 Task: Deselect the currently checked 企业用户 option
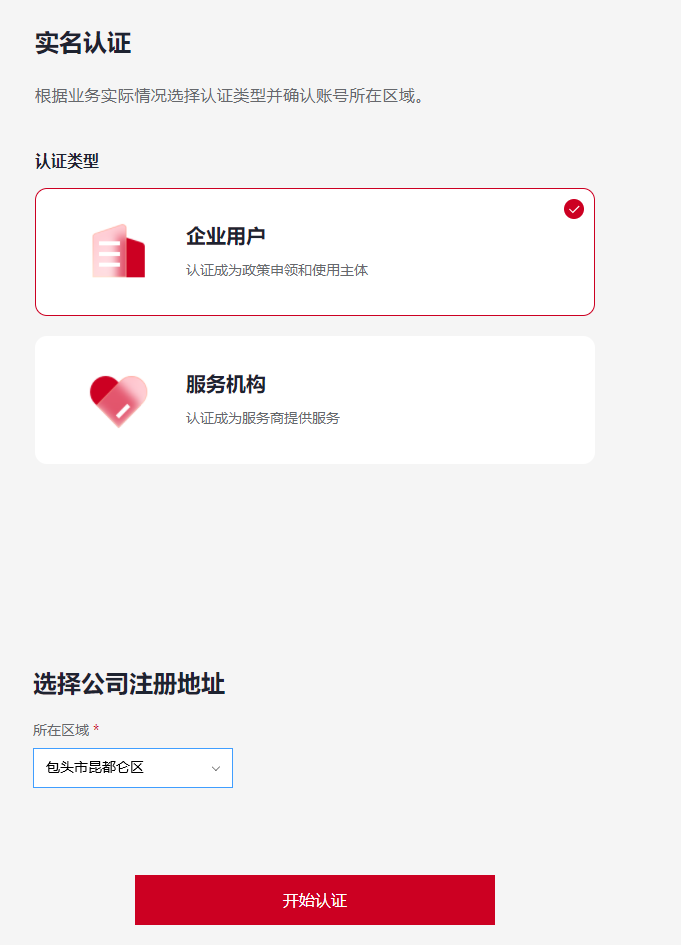314,250
